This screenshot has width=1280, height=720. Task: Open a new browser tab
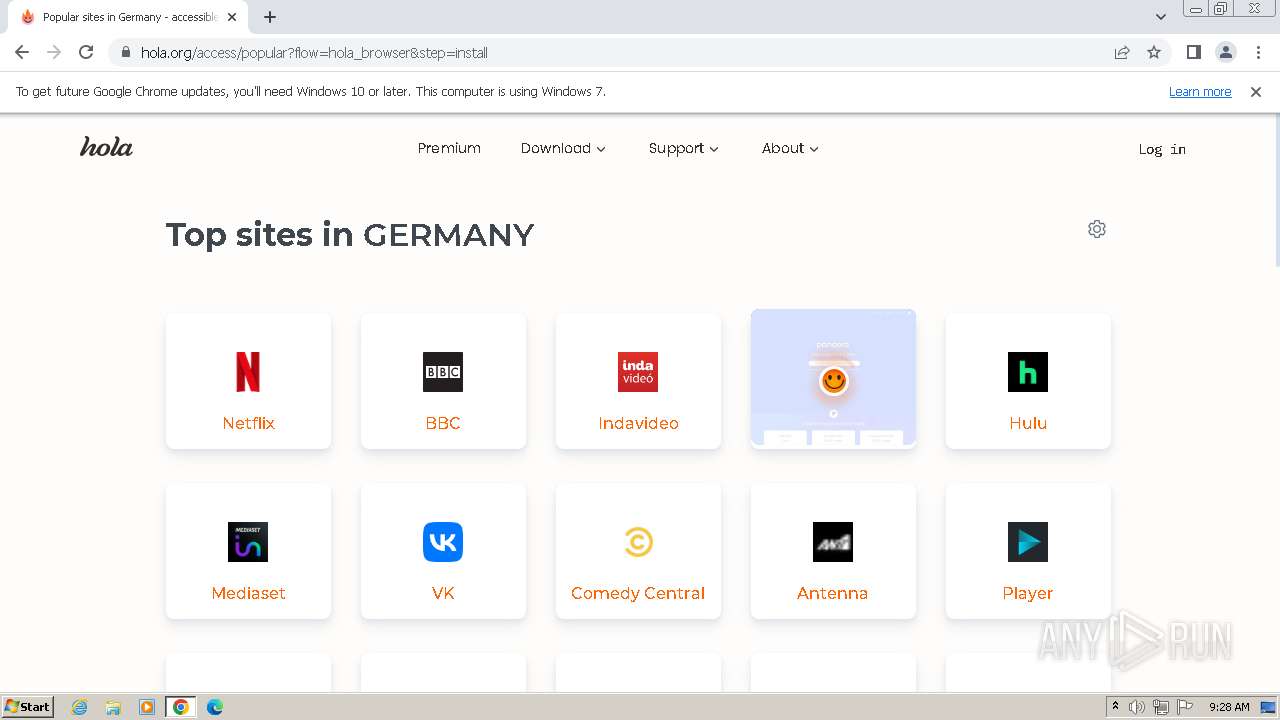(270, 17)
